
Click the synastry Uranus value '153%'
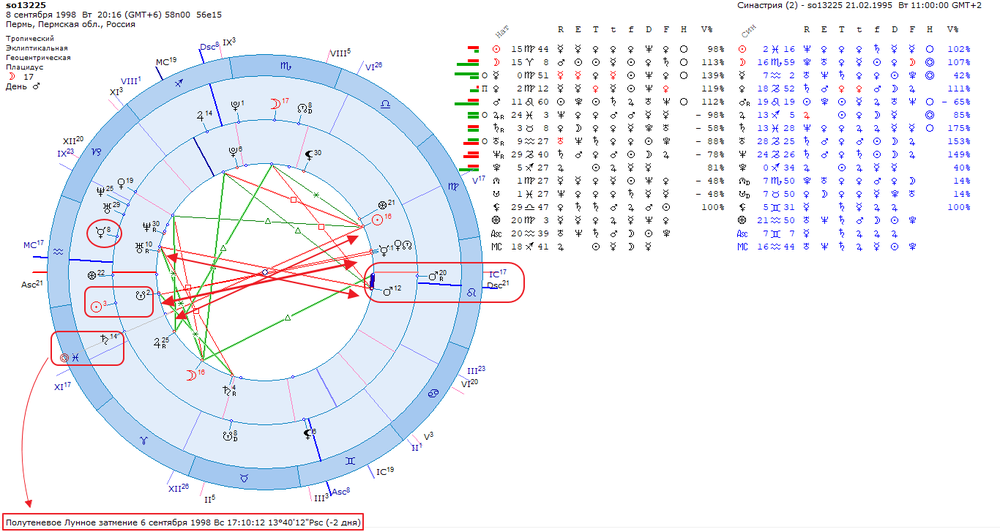click(959, 142)
